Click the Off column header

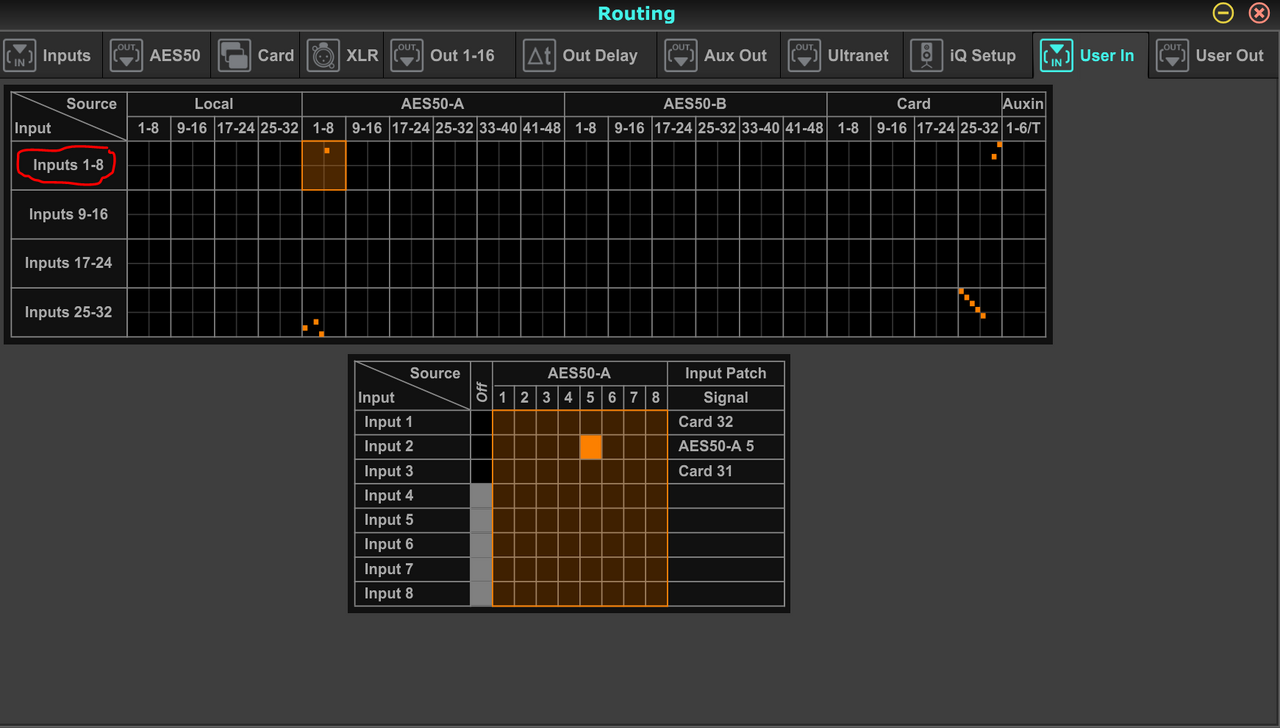click(x=481, y=385)
